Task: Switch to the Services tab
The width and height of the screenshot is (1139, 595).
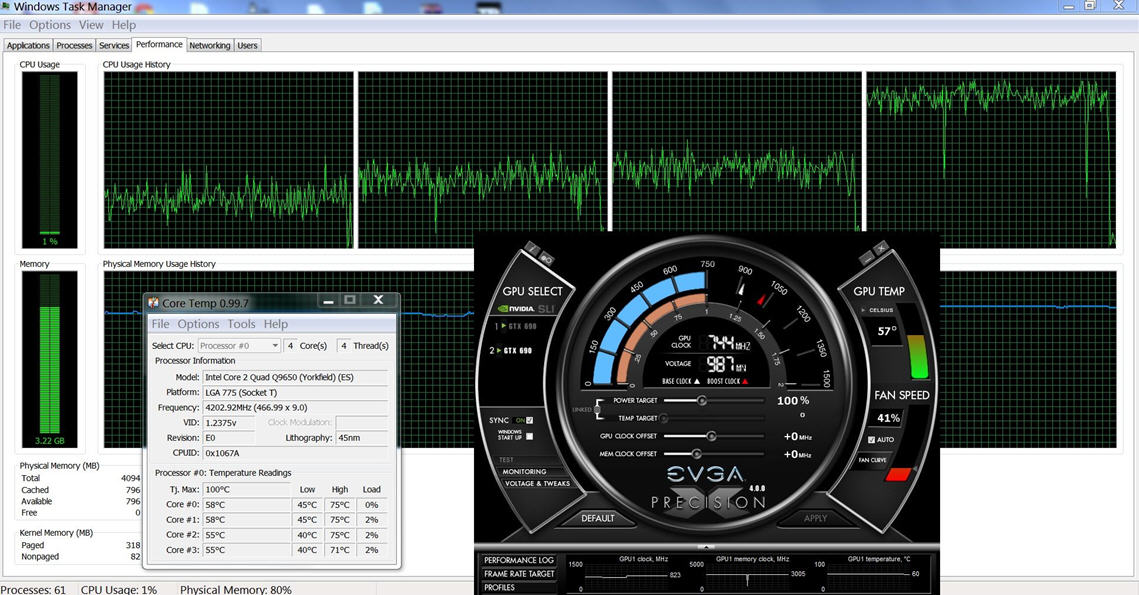Action: 114,45
